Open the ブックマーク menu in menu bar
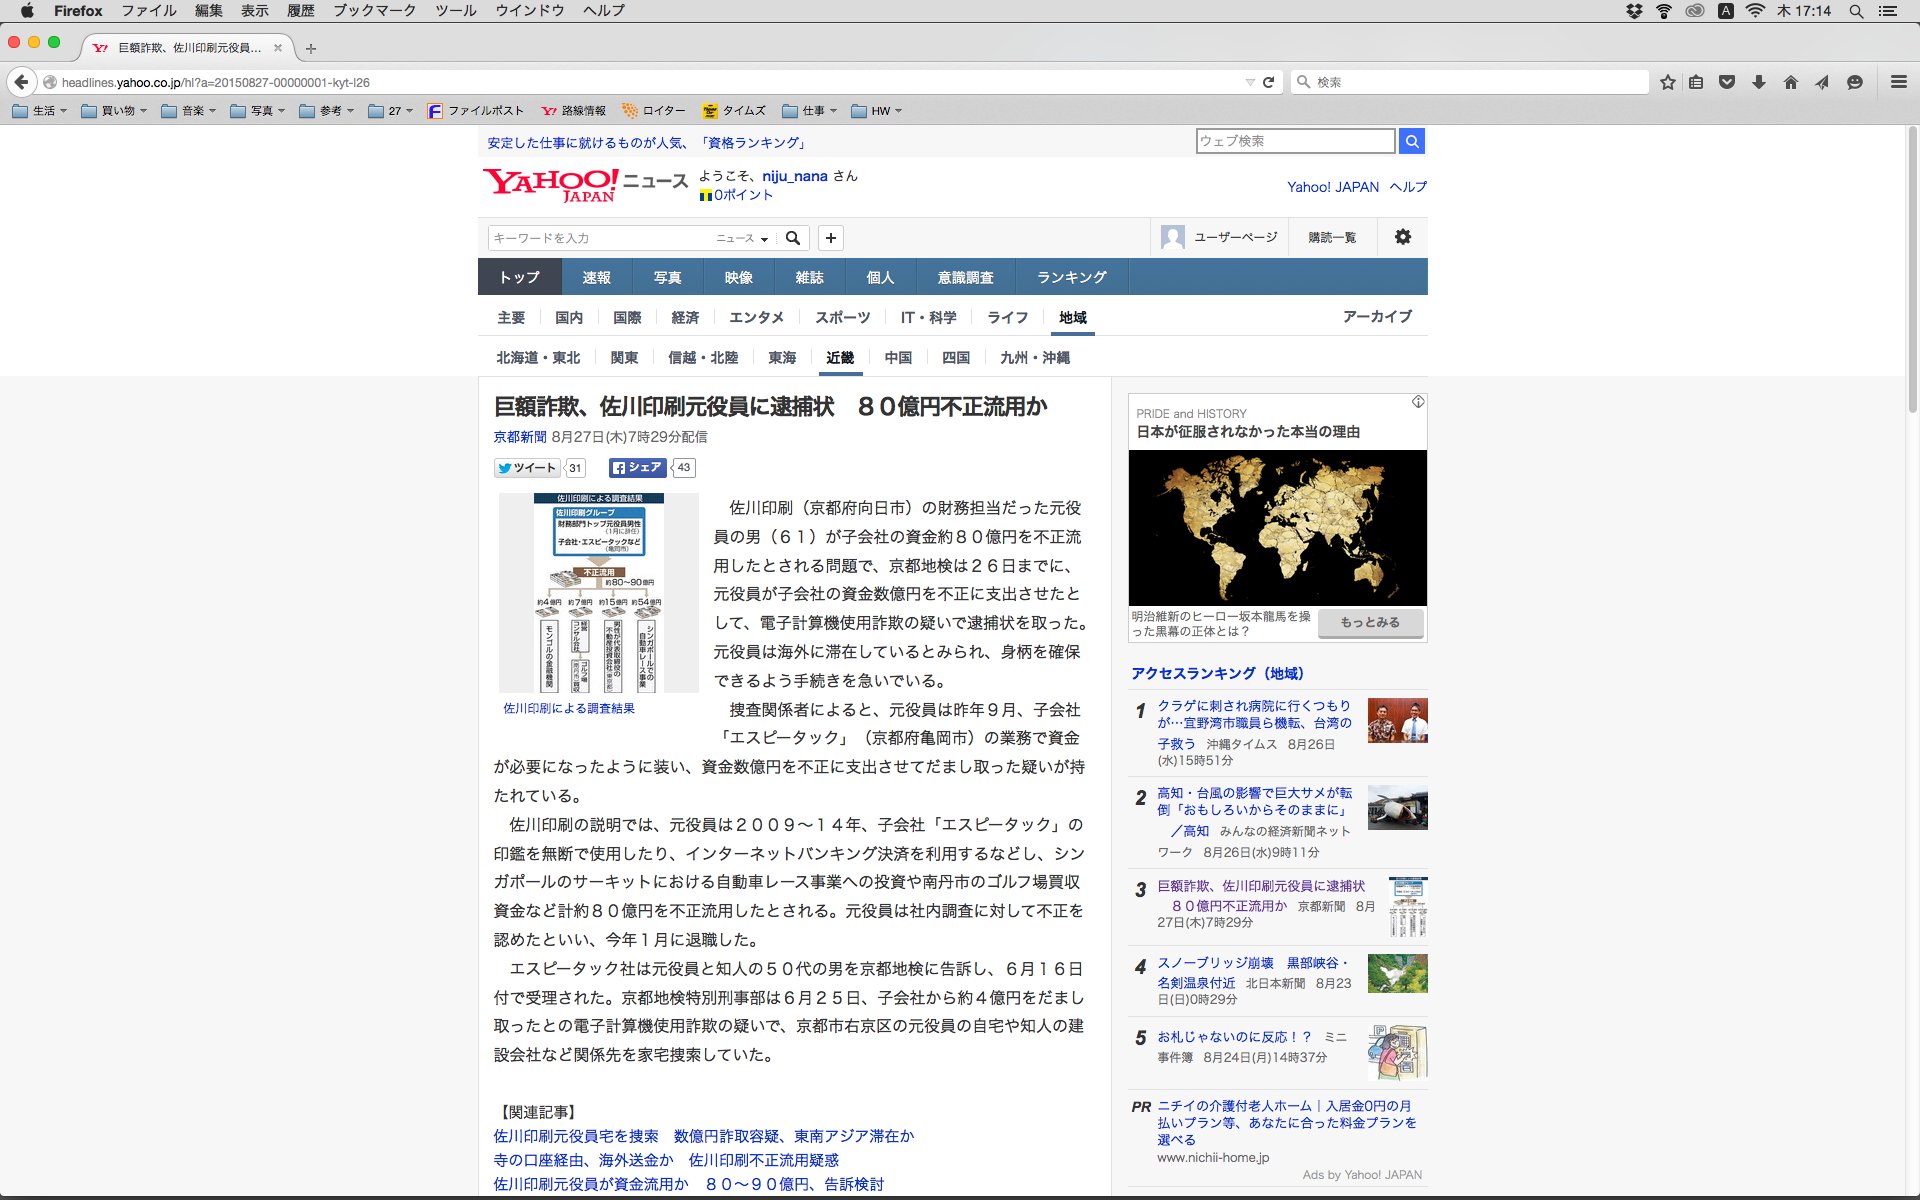Image resolution: width=1920 pixels, height=1200 pixels. point(374,11)
